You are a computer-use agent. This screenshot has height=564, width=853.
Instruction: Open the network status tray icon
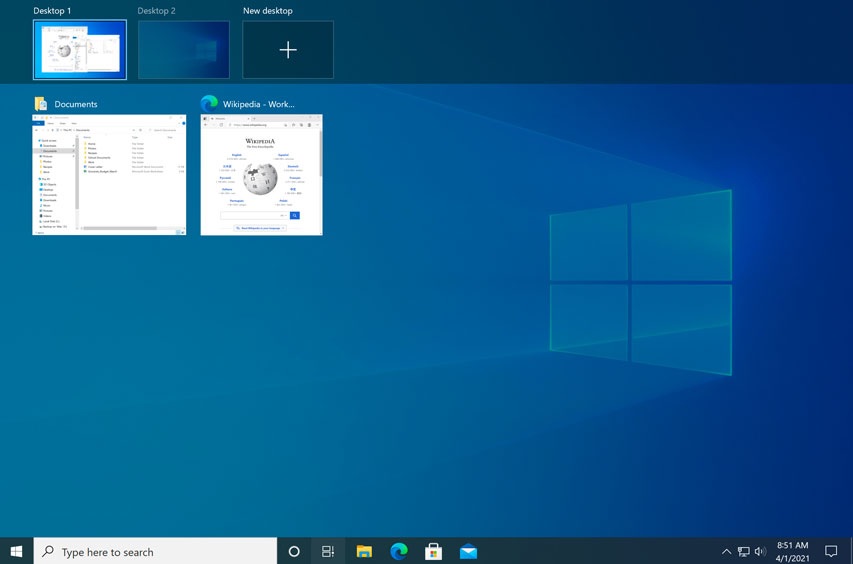pyautogui.click(x=743, y=551)
